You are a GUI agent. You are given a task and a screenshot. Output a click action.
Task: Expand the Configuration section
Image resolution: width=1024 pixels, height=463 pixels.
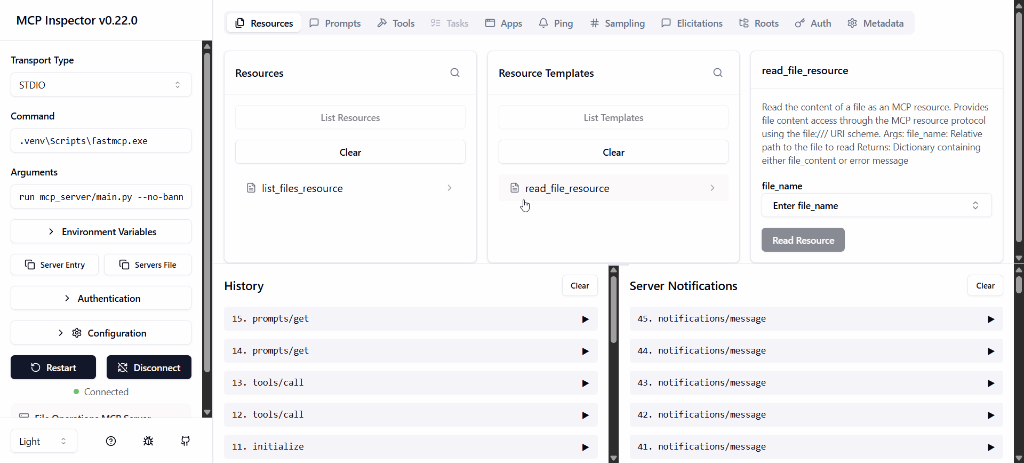(x=101, y=333)
